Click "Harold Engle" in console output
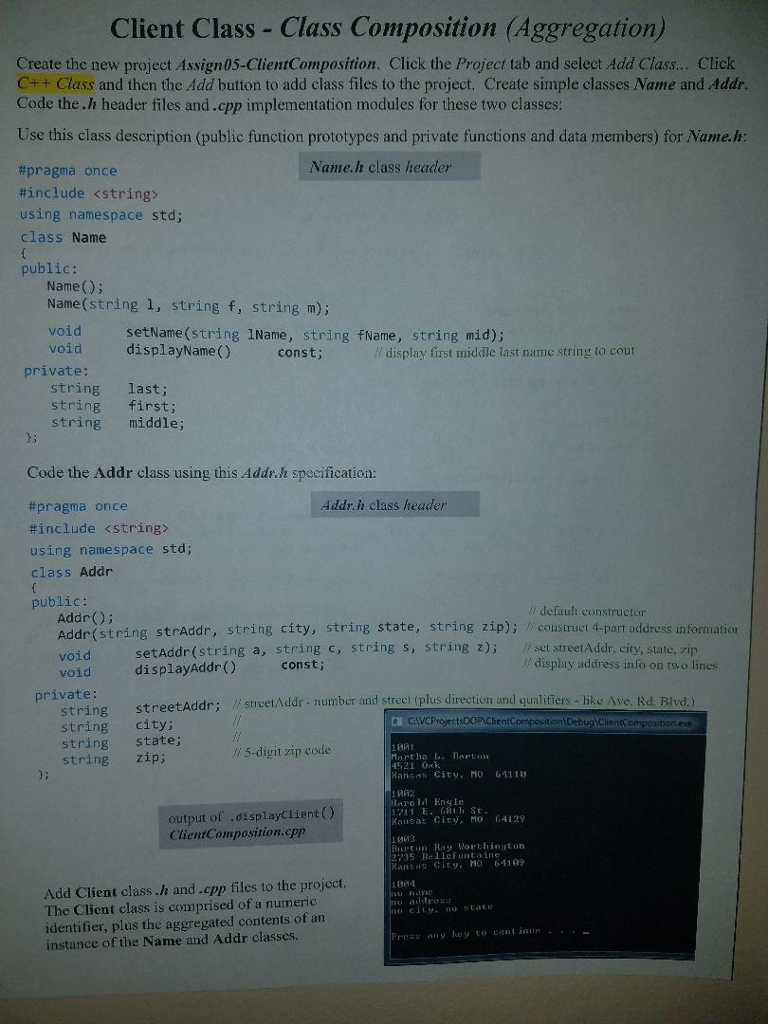 pos(427,801)
